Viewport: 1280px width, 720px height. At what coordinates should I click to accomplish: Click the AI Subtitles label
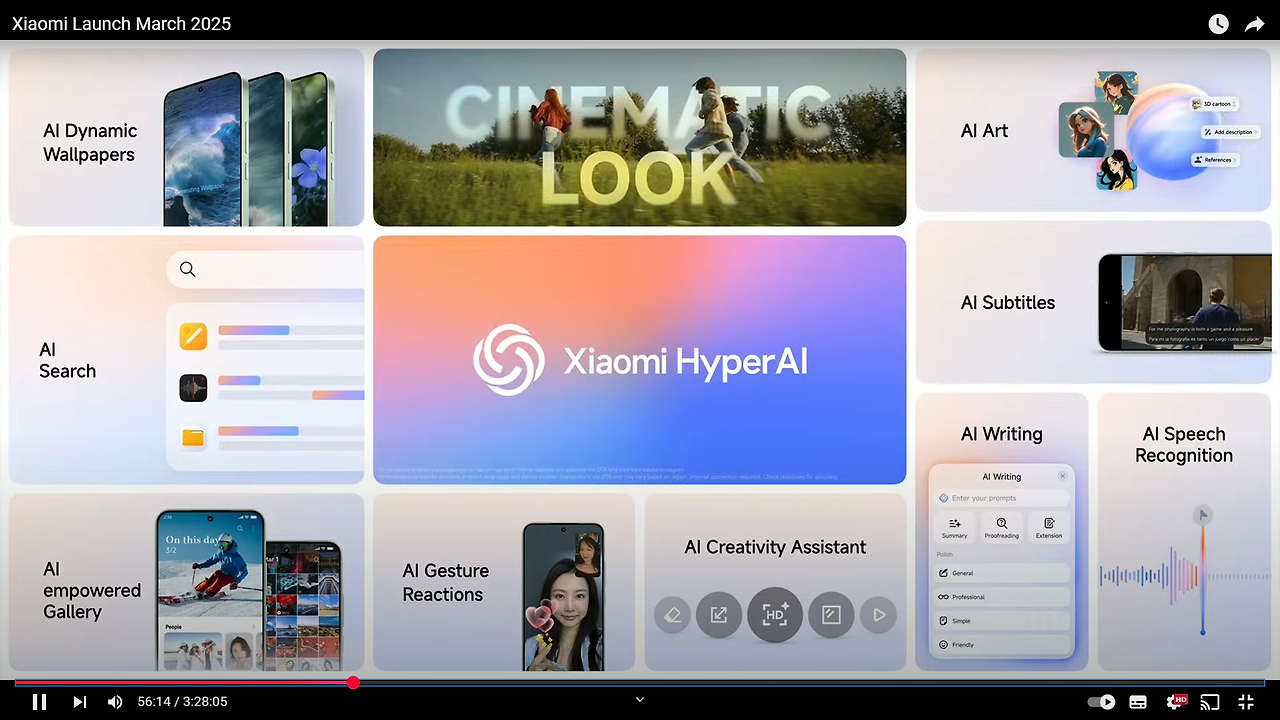pyautogui.click(x=1008, y=303)
